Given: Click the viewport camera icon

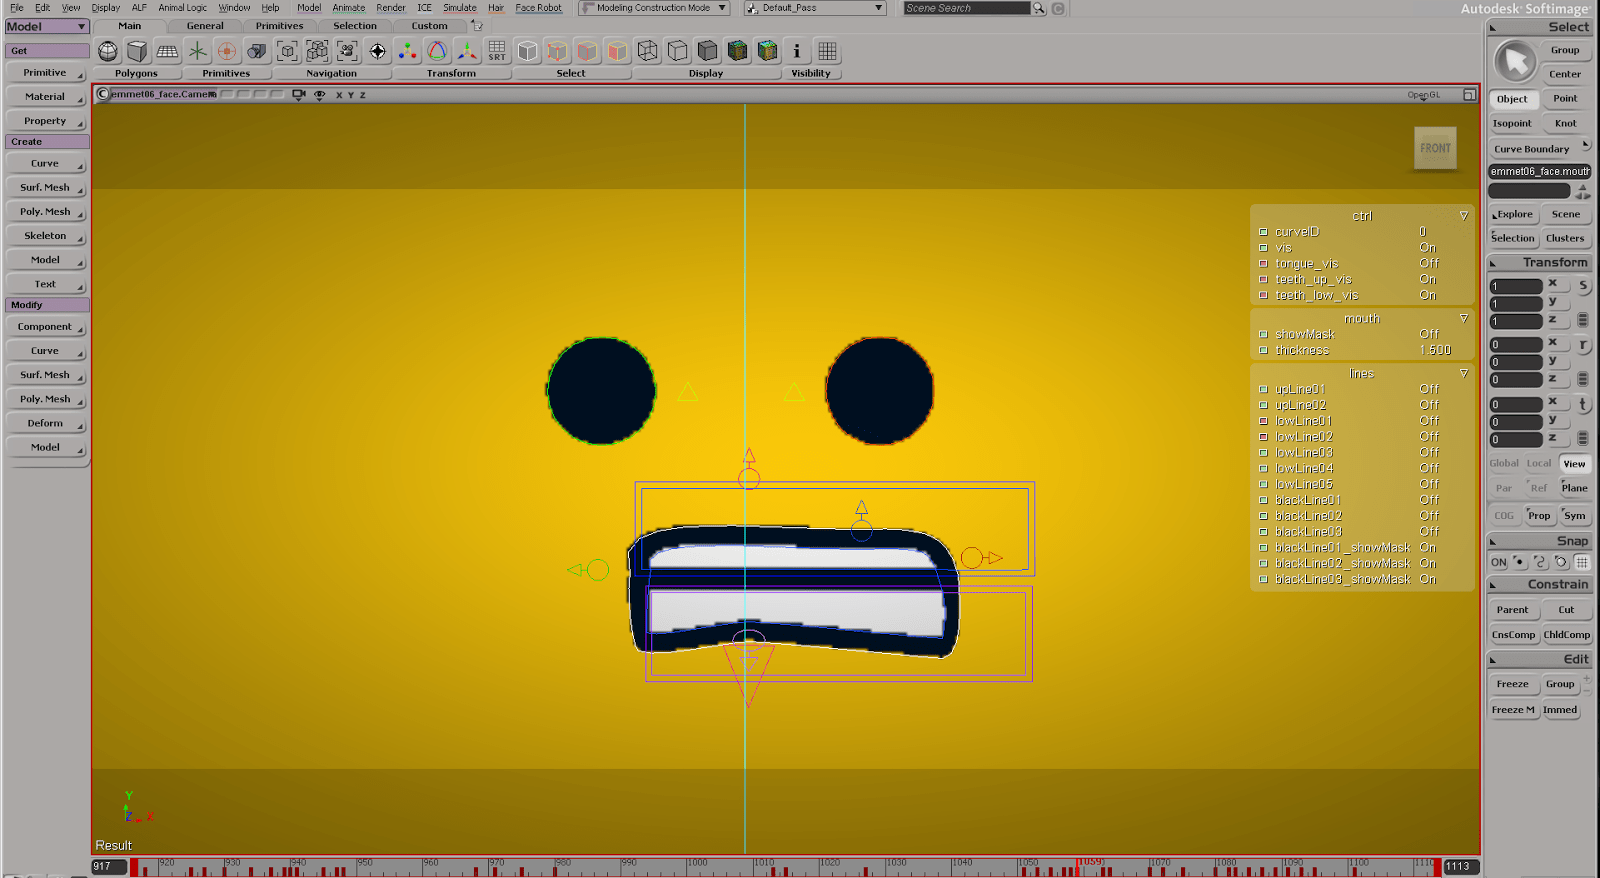Looking at the screenshot, I should click(298, 94).
